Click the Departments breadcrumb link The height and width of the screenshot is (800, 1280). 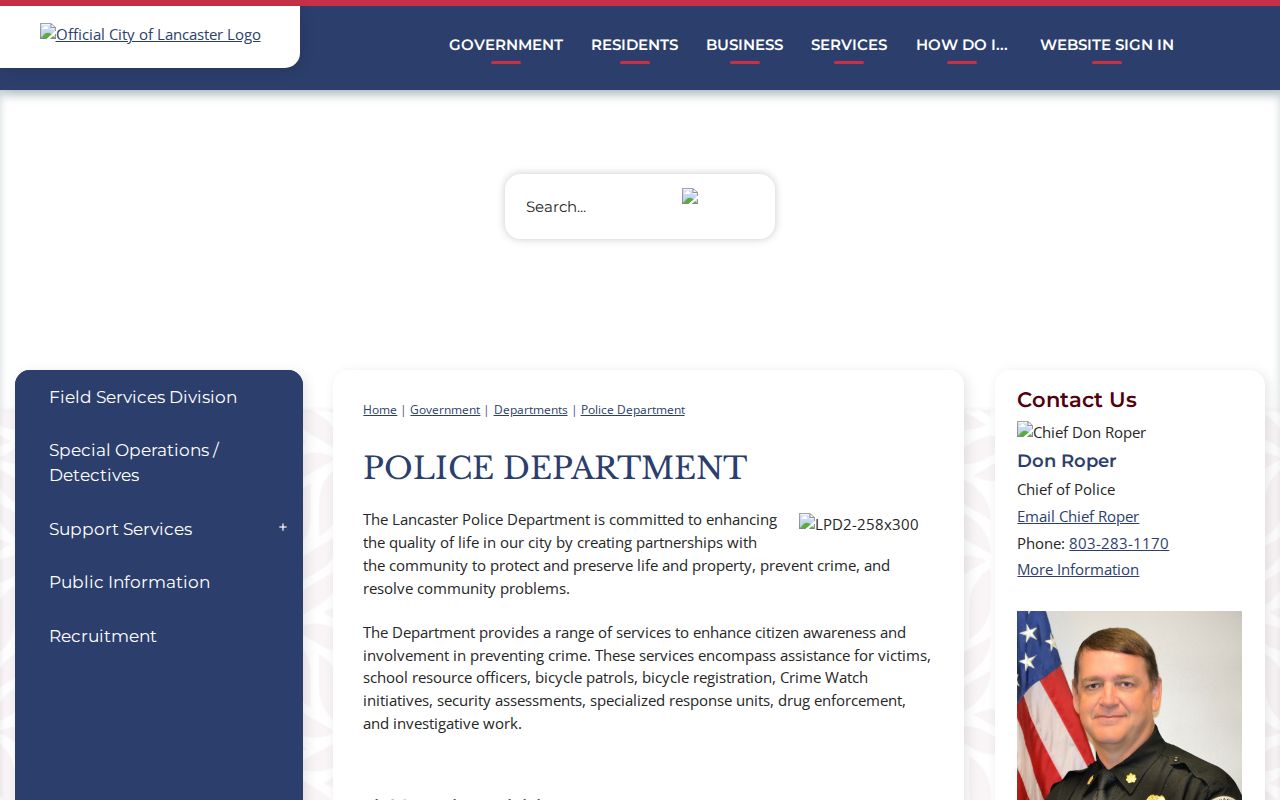tap(530, 410)
